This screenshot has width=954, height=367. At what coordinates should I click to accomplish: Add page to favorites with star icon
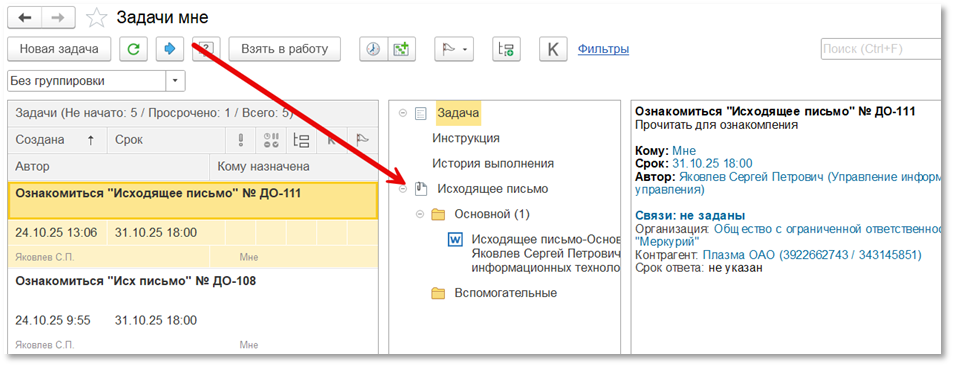[x=96, y=18]
